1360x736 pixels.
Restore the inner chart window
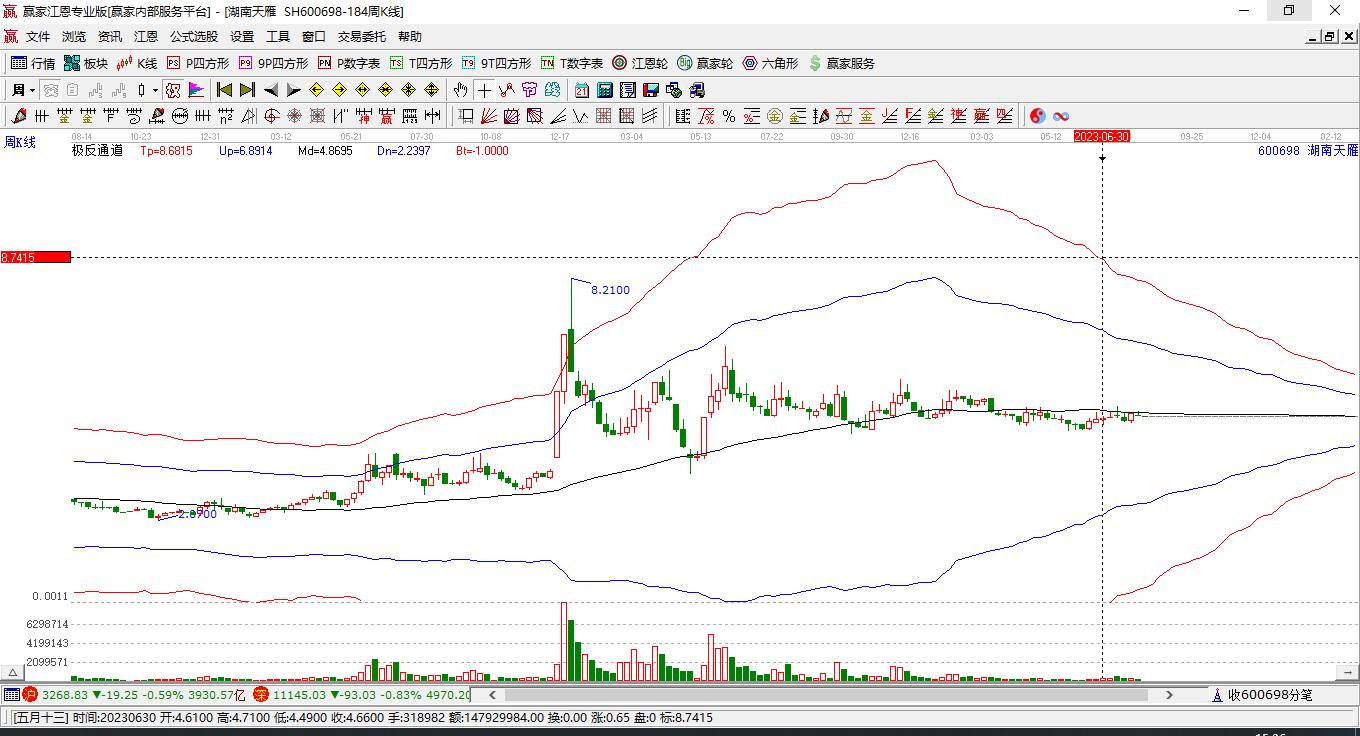click(1329, 37)
